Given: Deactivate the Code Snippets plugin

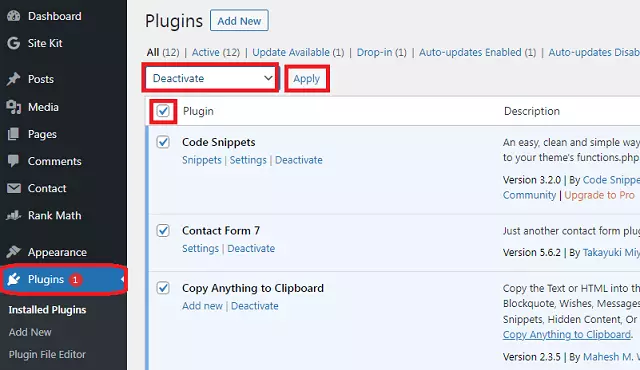Looking at the screenshot, I should click(x=299, y=160).
